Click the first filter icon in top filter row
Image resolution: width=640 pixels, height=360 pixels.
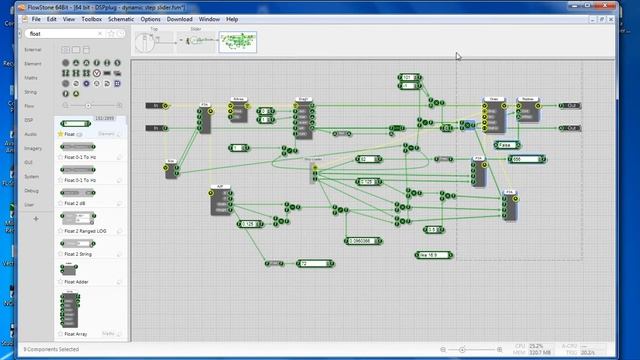coord(65,50)
